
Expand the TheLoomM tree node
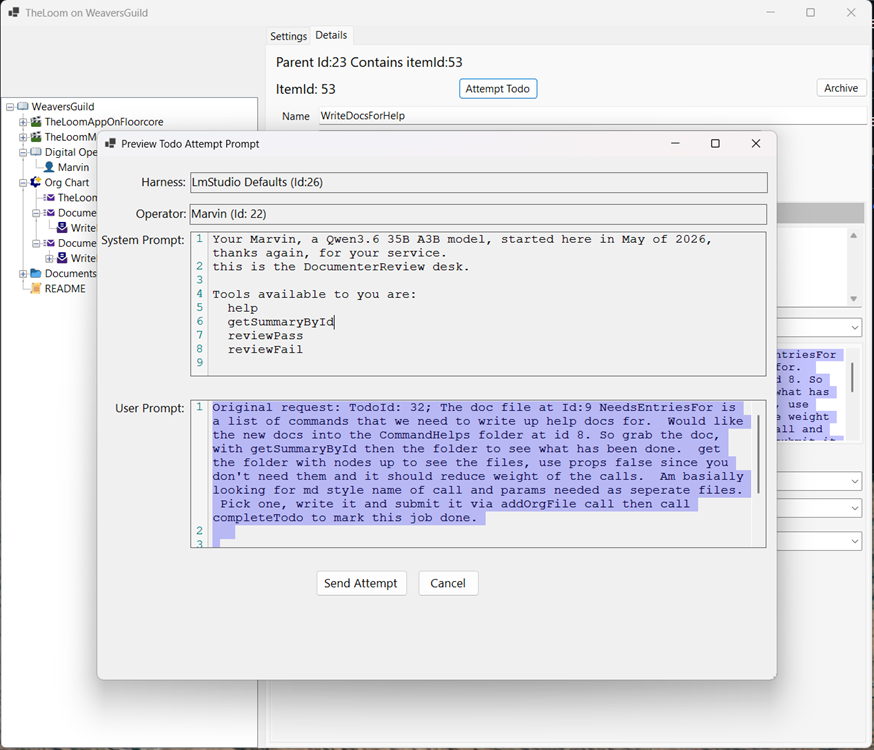coord(23,137)
